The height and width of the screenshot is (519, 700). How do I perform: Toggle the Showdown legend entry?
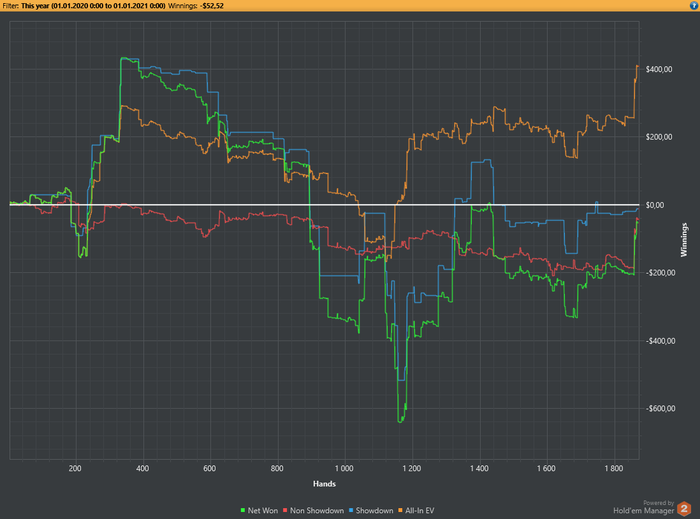tap(371, 510)
